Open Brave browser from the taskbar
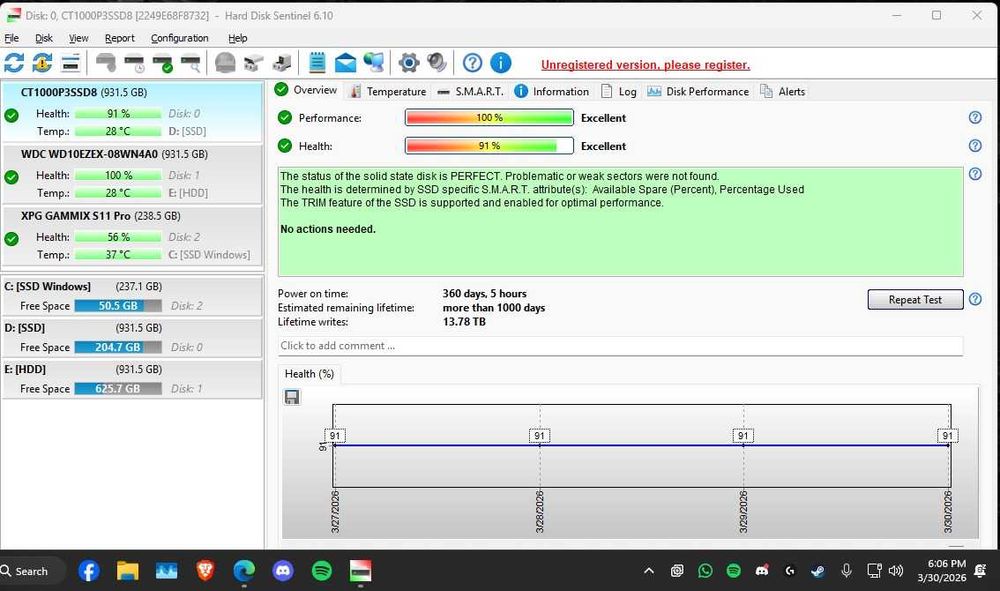Screen dimensions: 1000x591 (x=205, y=571)
